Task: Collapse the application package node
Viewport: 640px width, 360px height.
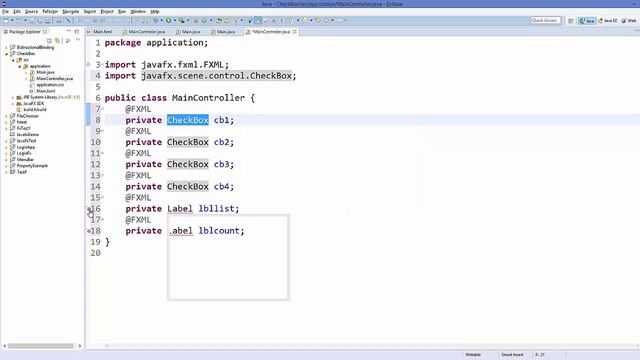Action: [19, 66]
